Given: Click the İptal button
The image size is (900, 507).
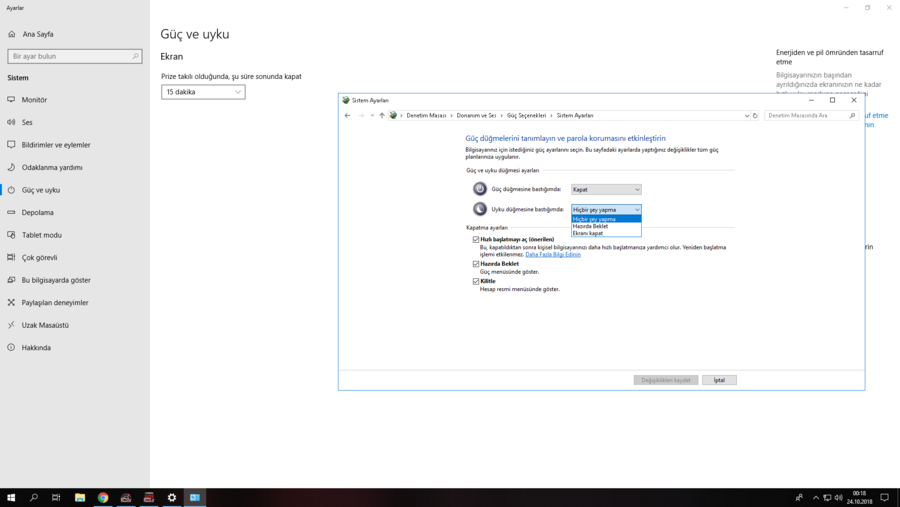Looking at the screenshot, I should pos(719,380).
